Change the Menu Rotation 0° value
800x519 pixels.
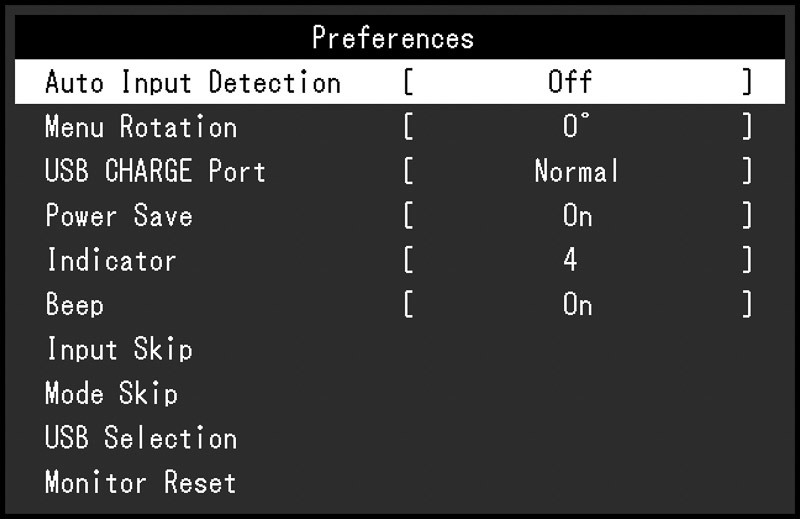[572, 127]
